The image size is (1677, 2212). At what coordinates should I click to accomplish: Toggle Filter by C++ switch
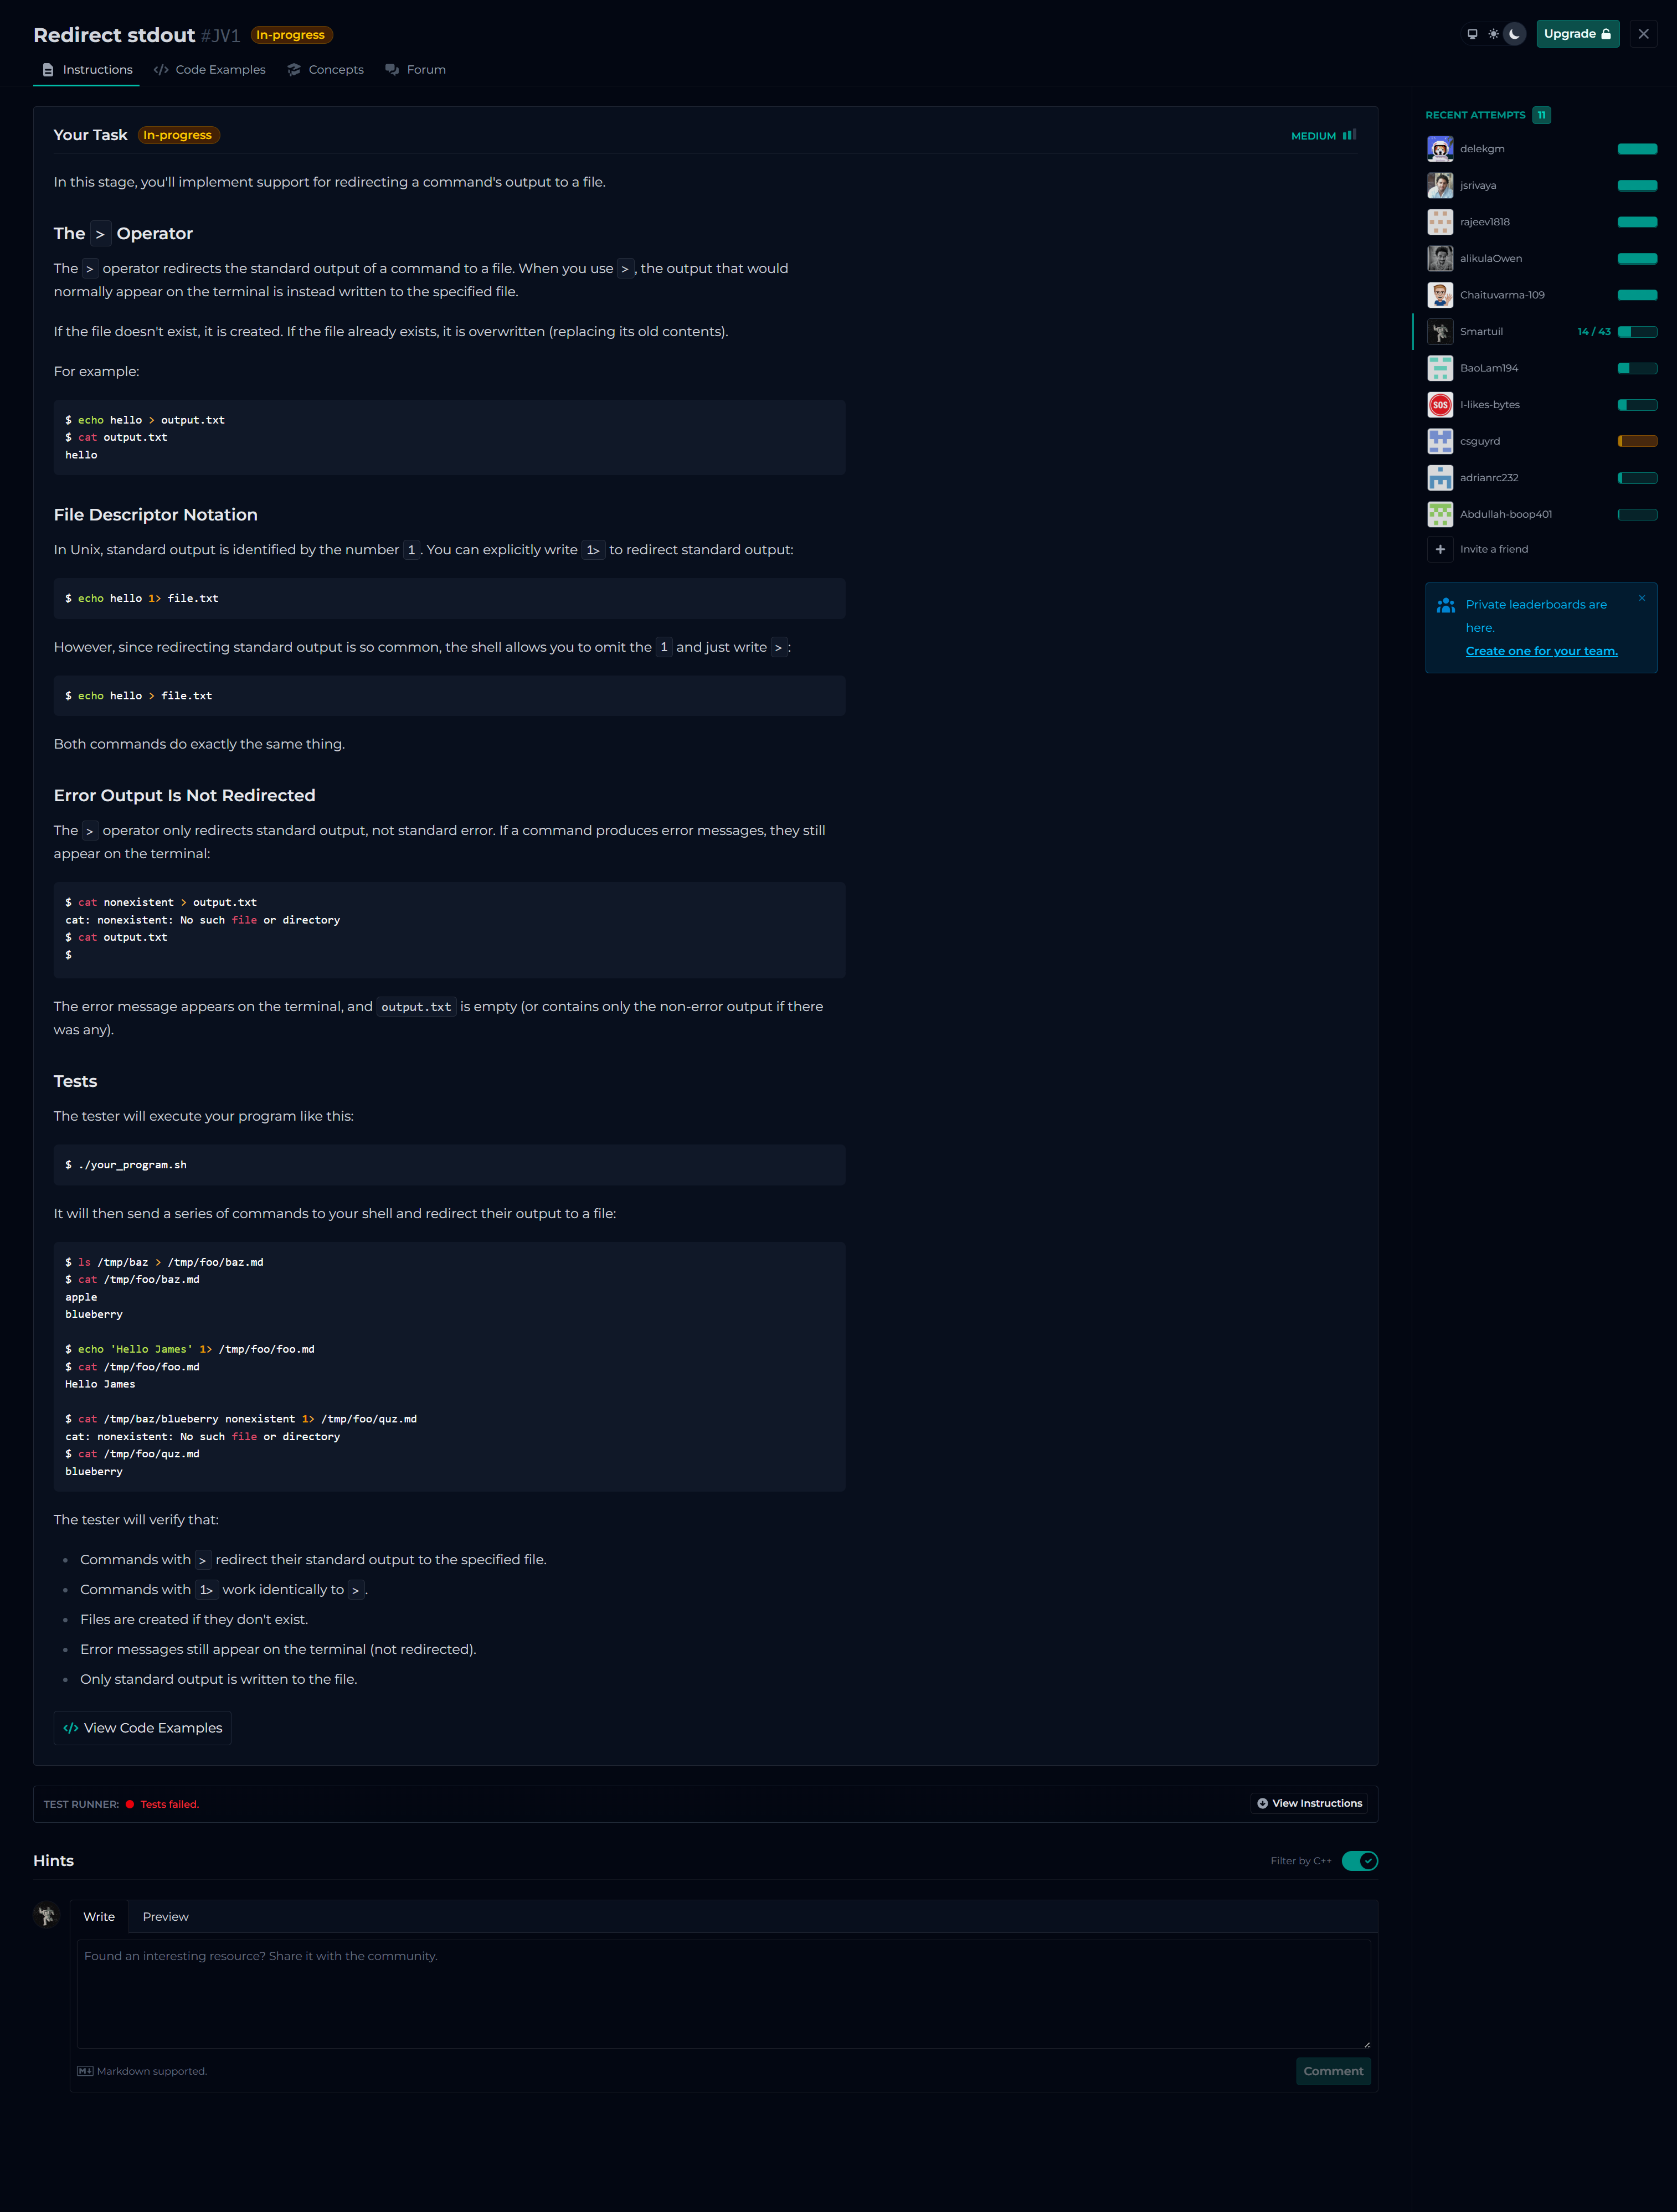click(x=1359, y=1861)
